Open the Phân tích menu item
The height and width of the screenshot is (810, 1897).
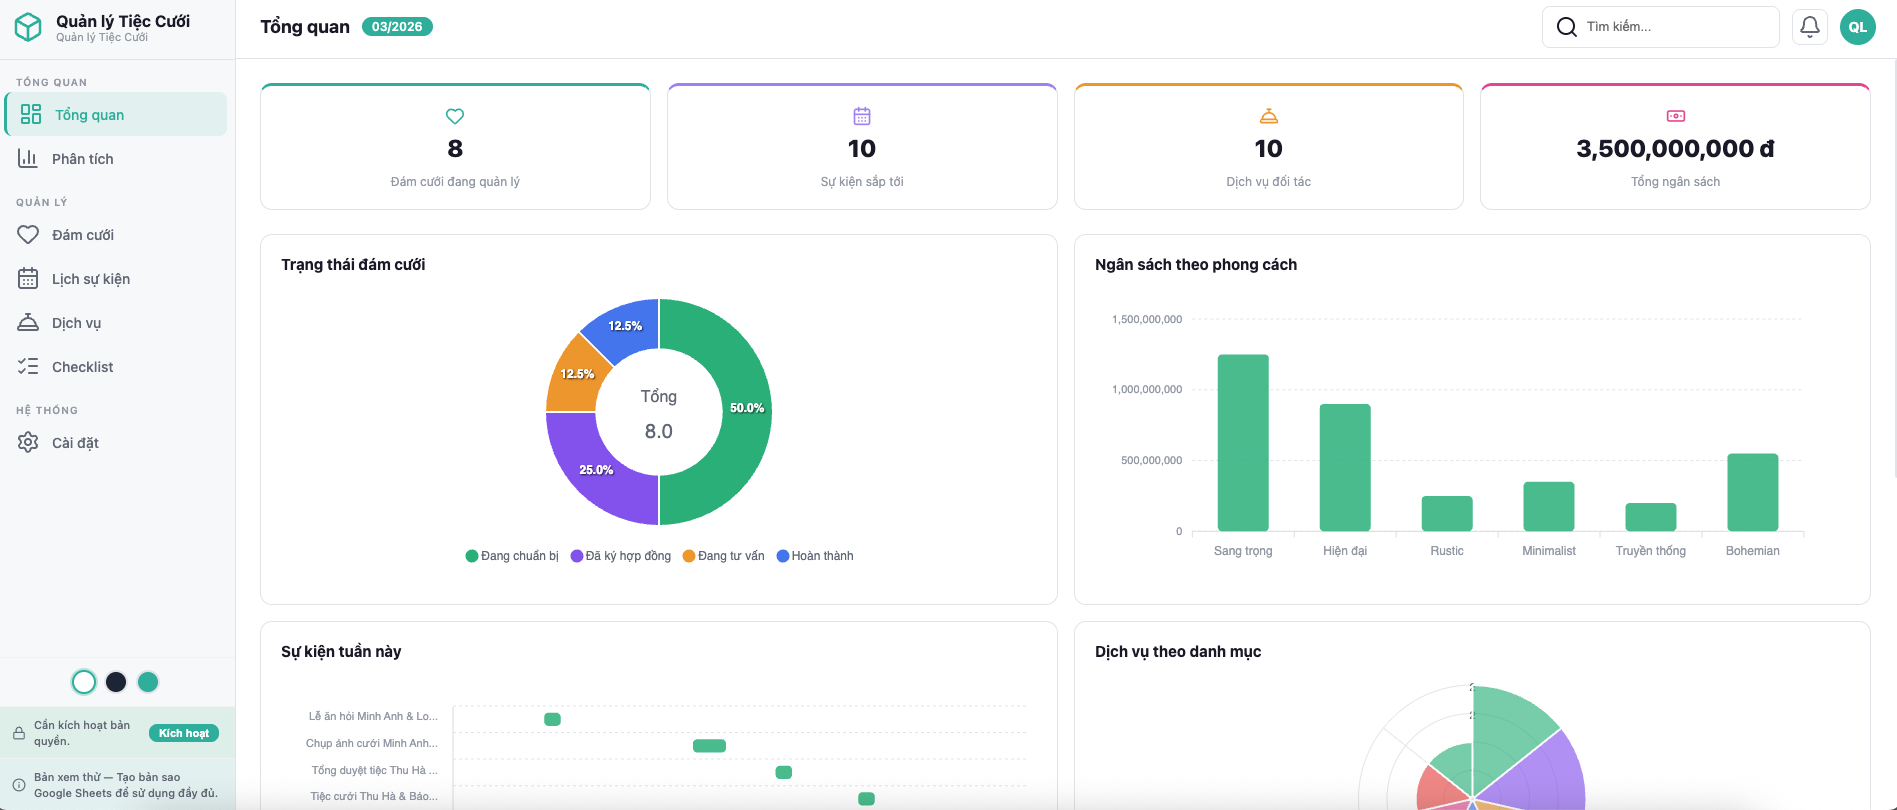(82, 159)
